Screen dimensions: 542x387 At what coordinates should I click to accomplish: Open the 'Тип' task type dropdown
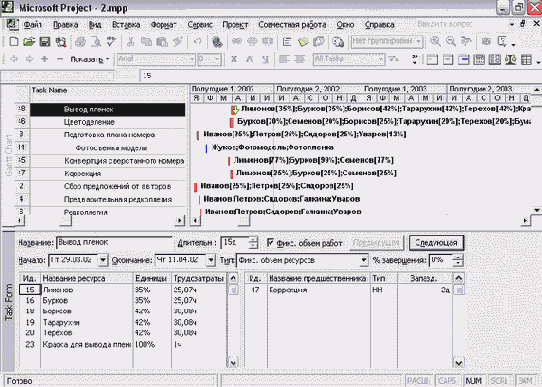[x=364, y=260]
